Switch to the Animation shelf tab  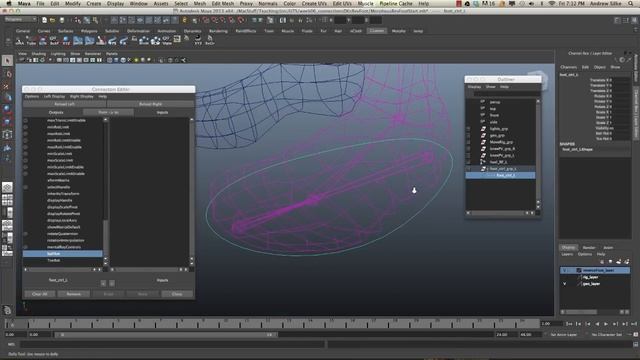coord(167,31)
